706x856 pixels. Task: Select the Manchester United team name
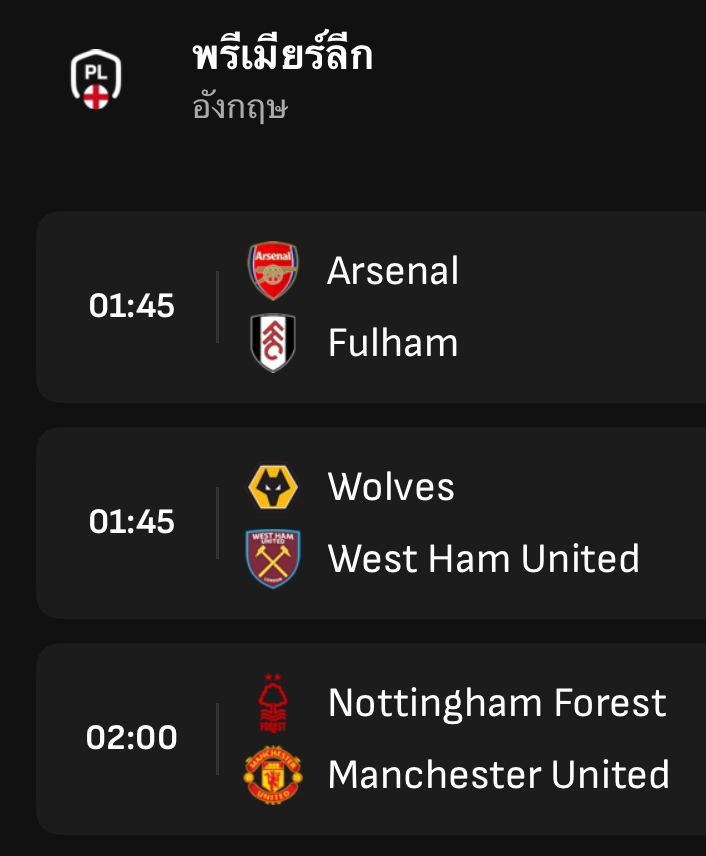[x=499, y=775]
